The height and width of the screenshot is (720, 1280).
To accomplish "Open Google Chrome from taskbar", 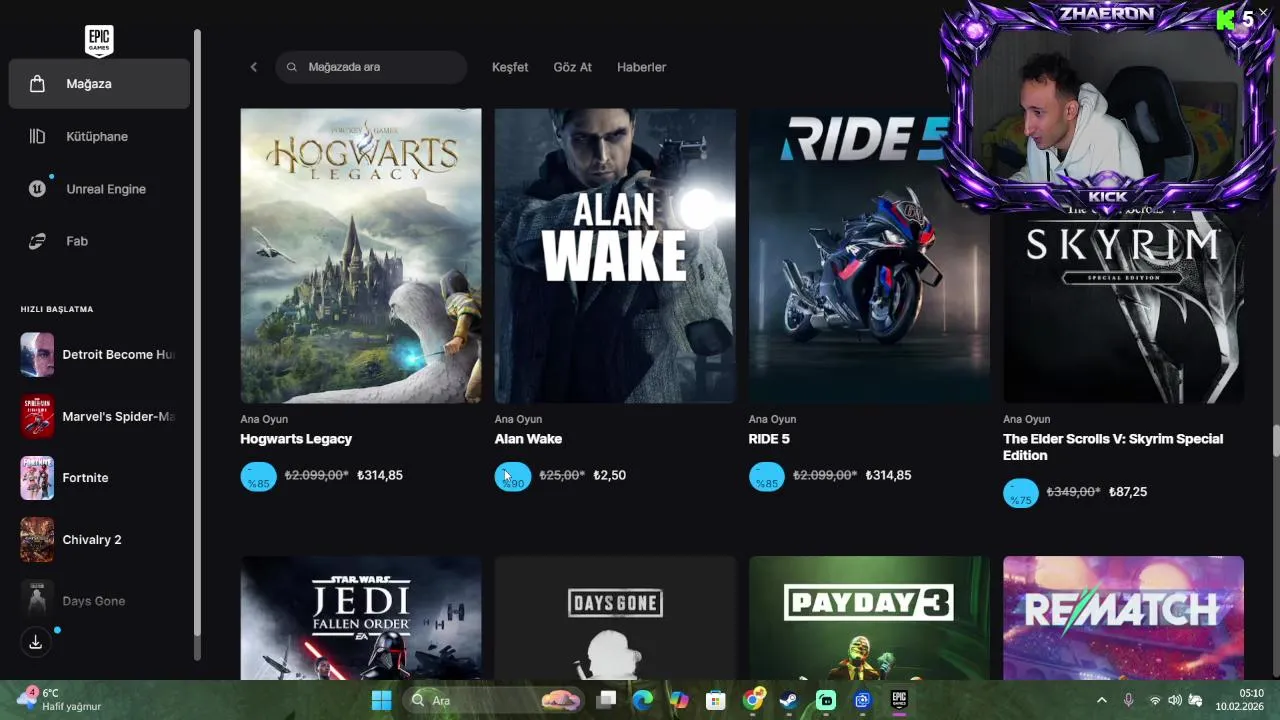I will coord(753,700).
